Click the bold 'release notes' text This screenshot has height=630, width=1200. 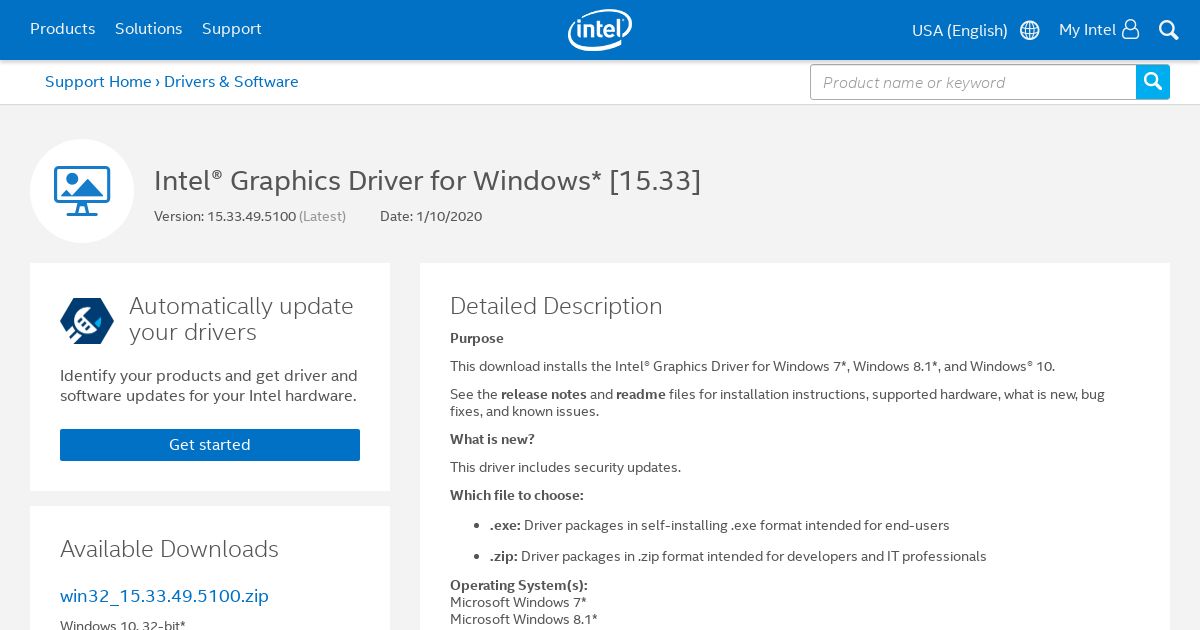pyautogui.click(x=544, y=394)
